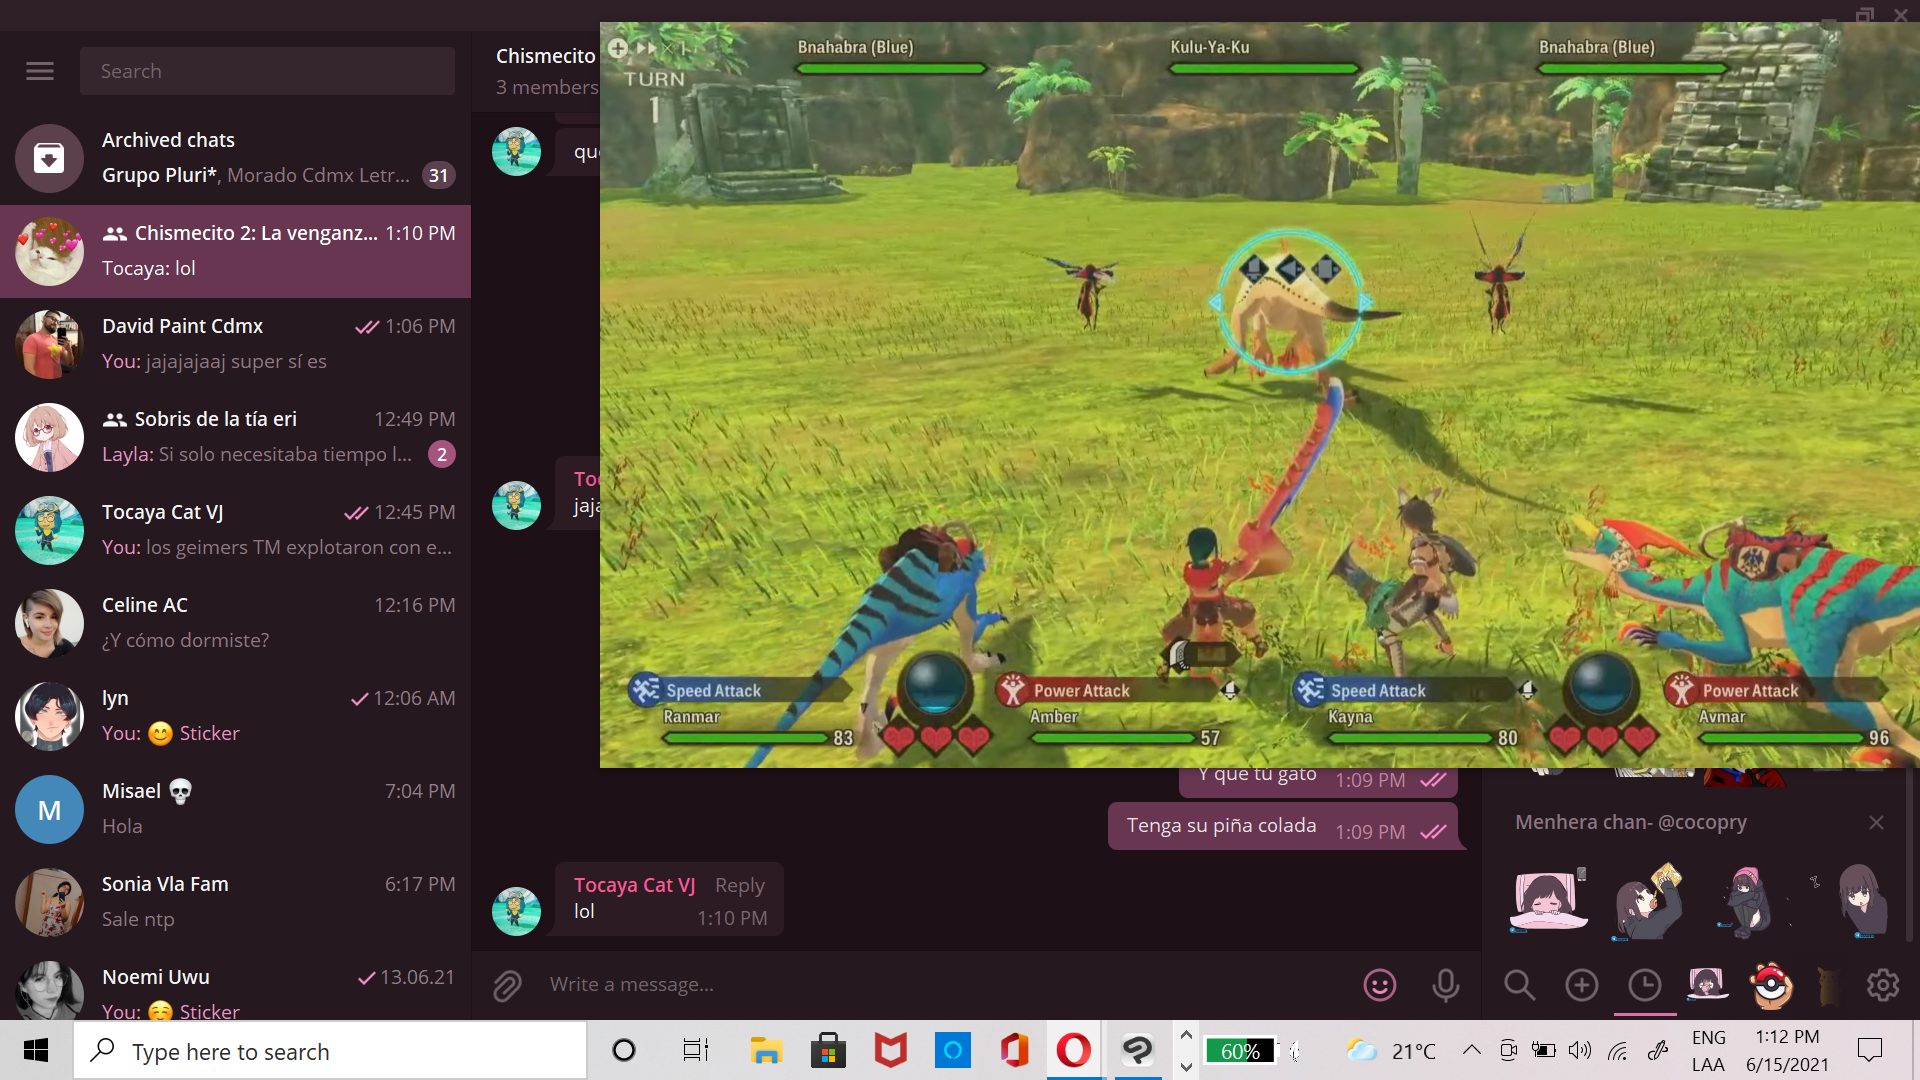The image size is (1920, 1080).
Task: Close the Menhera chan sticker set
Action: coord(1876,822)
